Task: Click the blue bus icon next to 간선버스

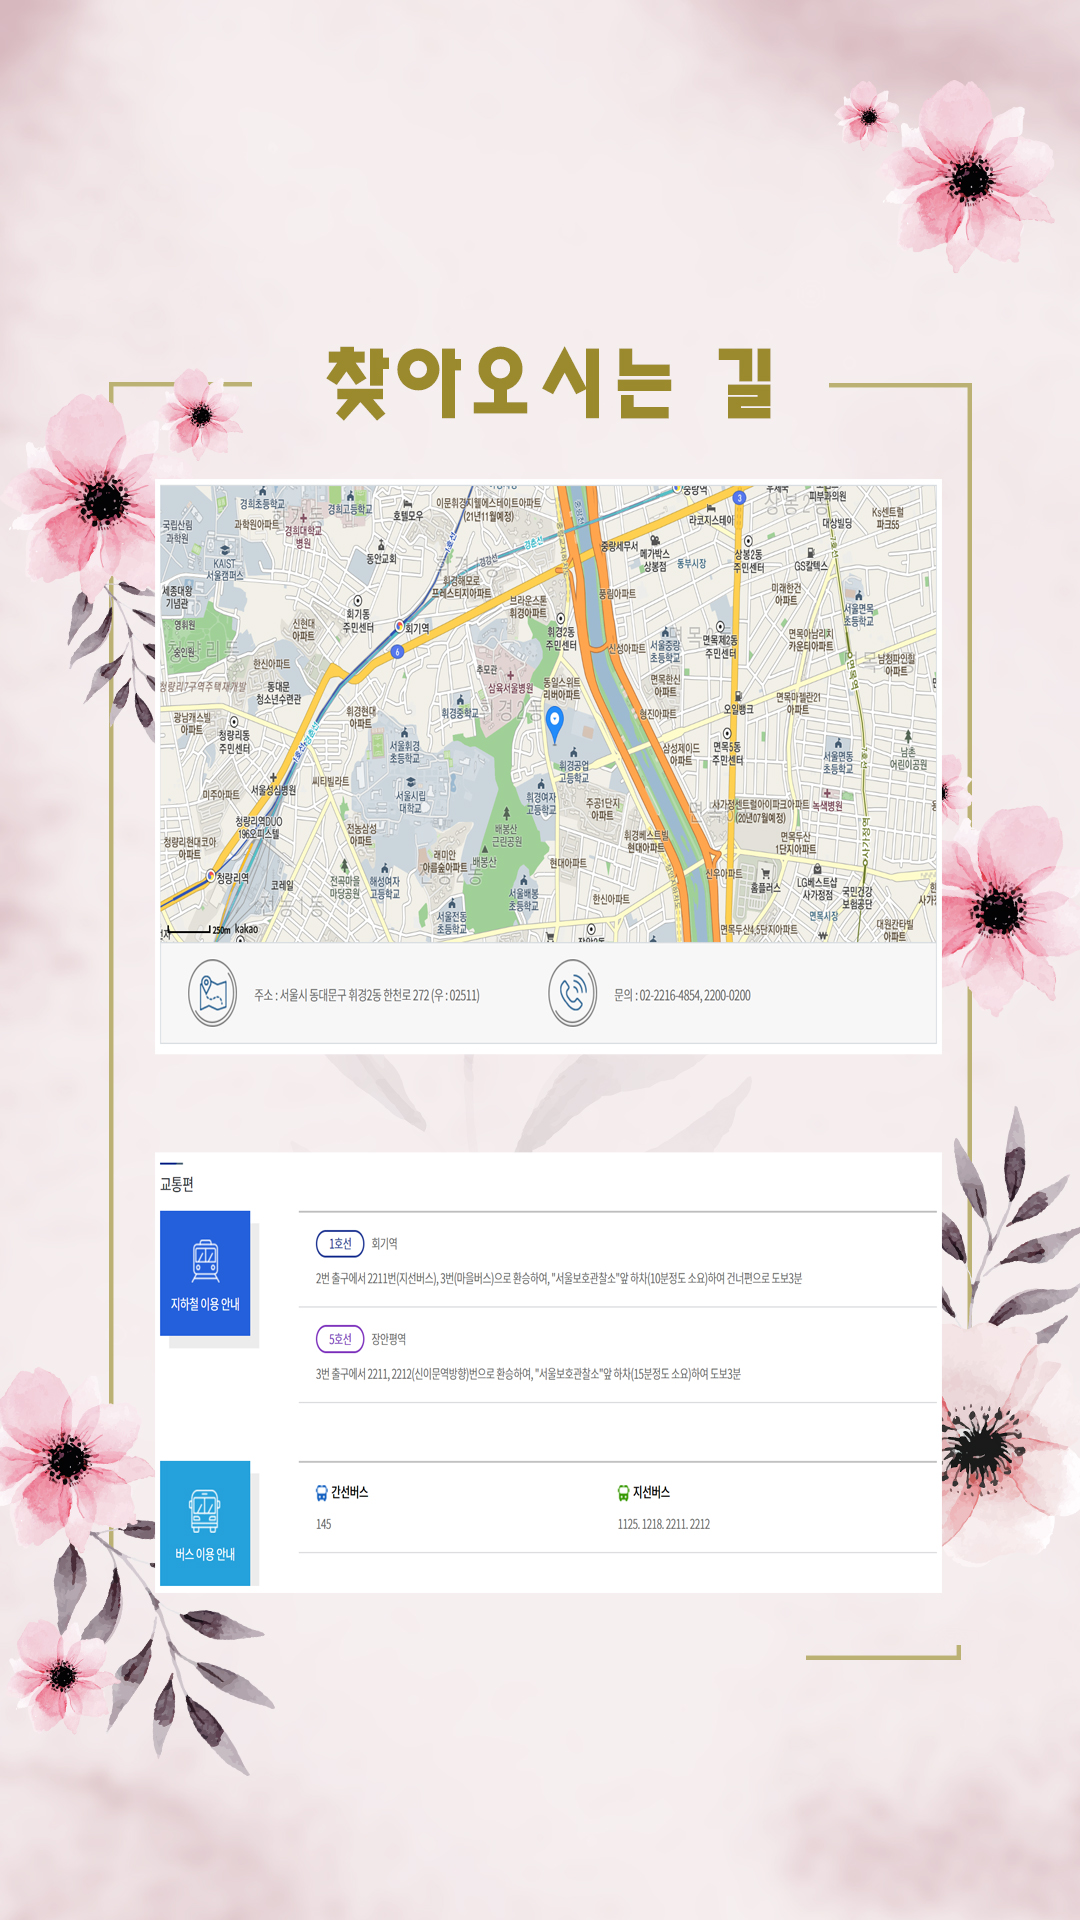Action: [x=321, y=1492]
